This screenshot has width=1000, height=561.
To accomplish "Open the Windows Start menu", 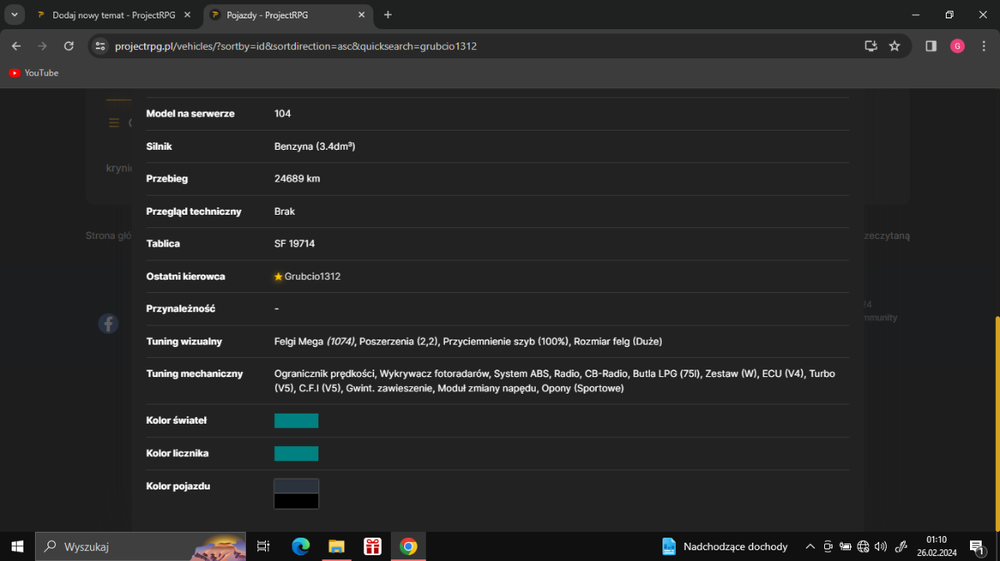I will 17,546.
